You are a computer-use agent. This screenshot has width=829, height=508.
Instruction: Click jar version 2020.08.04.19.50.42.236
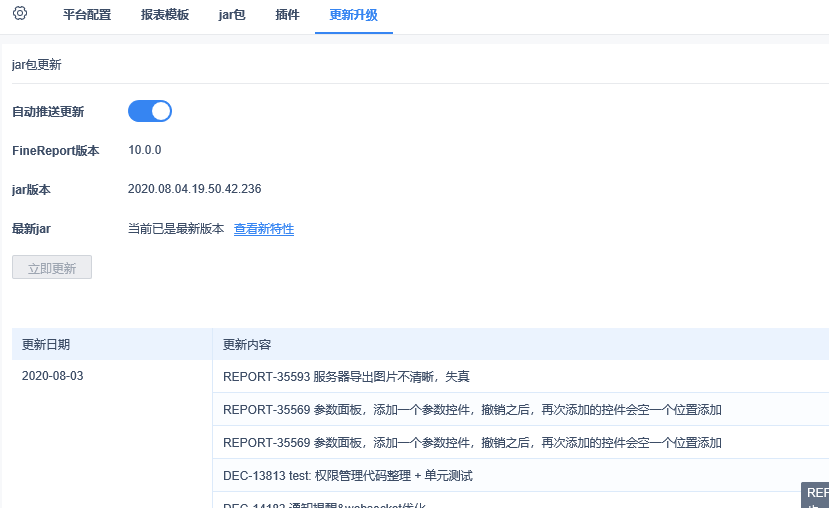pyautogui.click(x=195, y=189)
